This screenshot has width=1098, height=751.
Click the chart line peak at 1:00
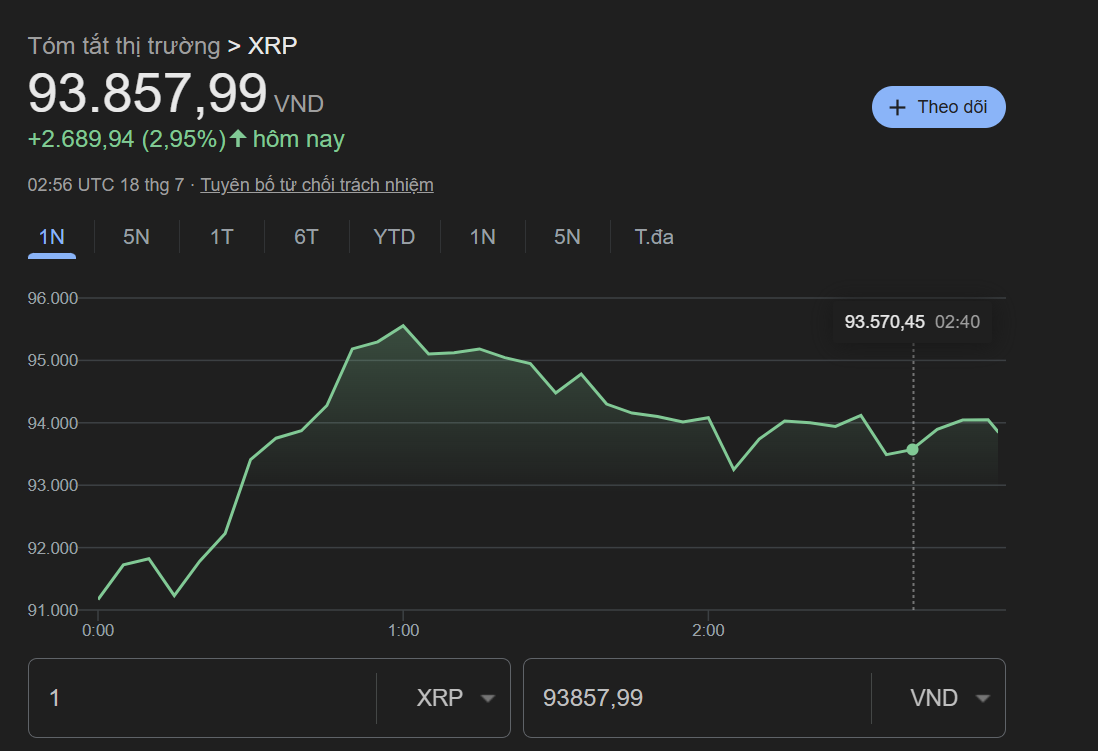click(403, 326)
